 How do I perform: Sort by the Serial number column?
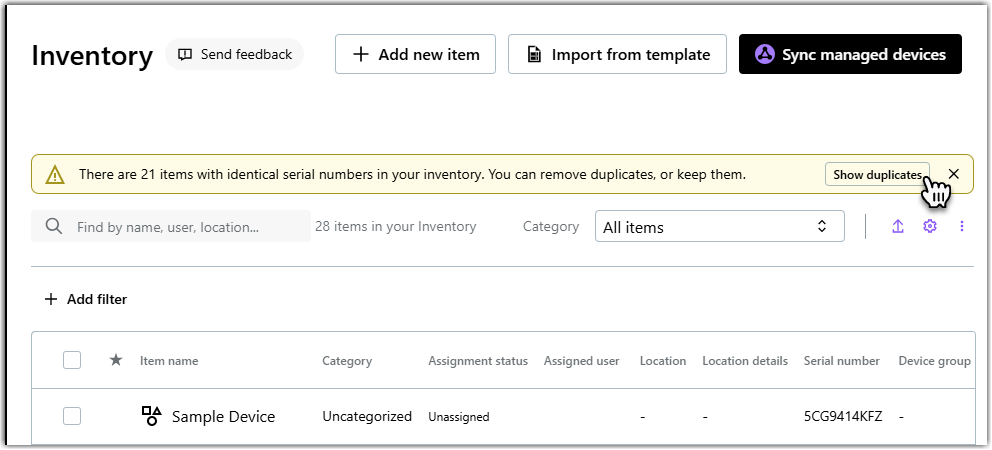pos(841,361)
